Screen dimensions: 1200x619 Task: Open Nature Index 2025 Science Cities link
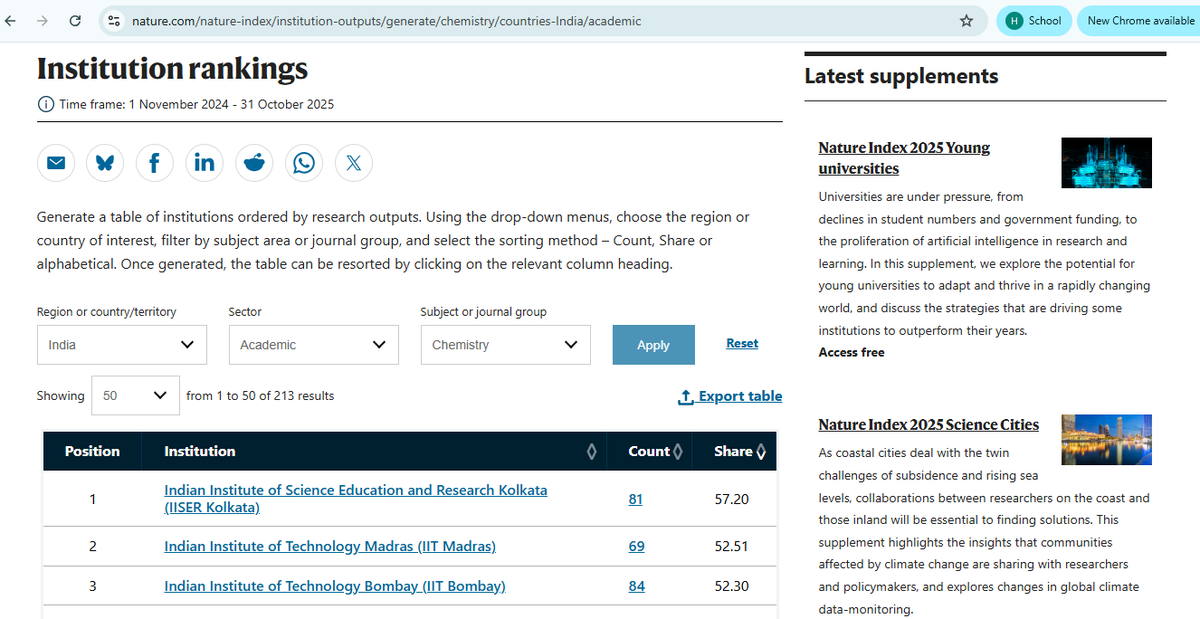click(x=929, y=425)
